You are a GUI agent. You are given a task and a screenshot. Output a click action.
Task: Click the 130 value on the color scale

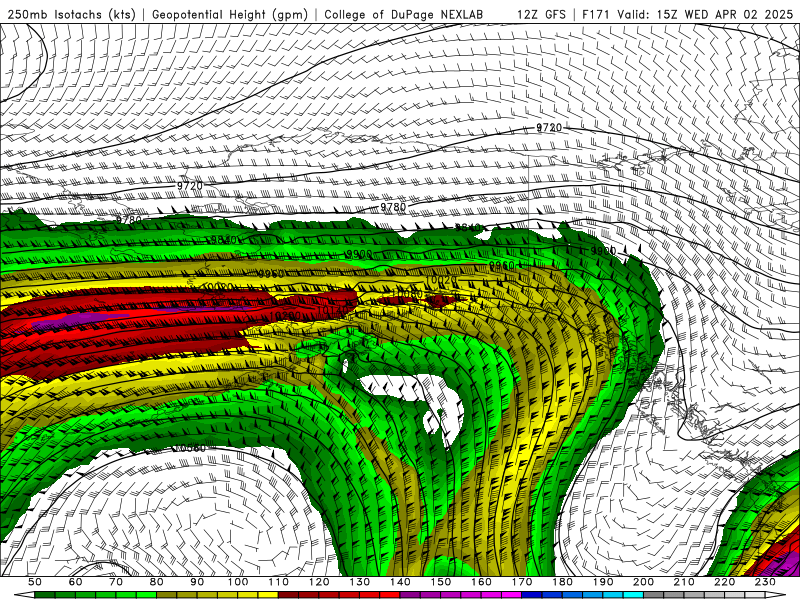(x=359, y=582)
